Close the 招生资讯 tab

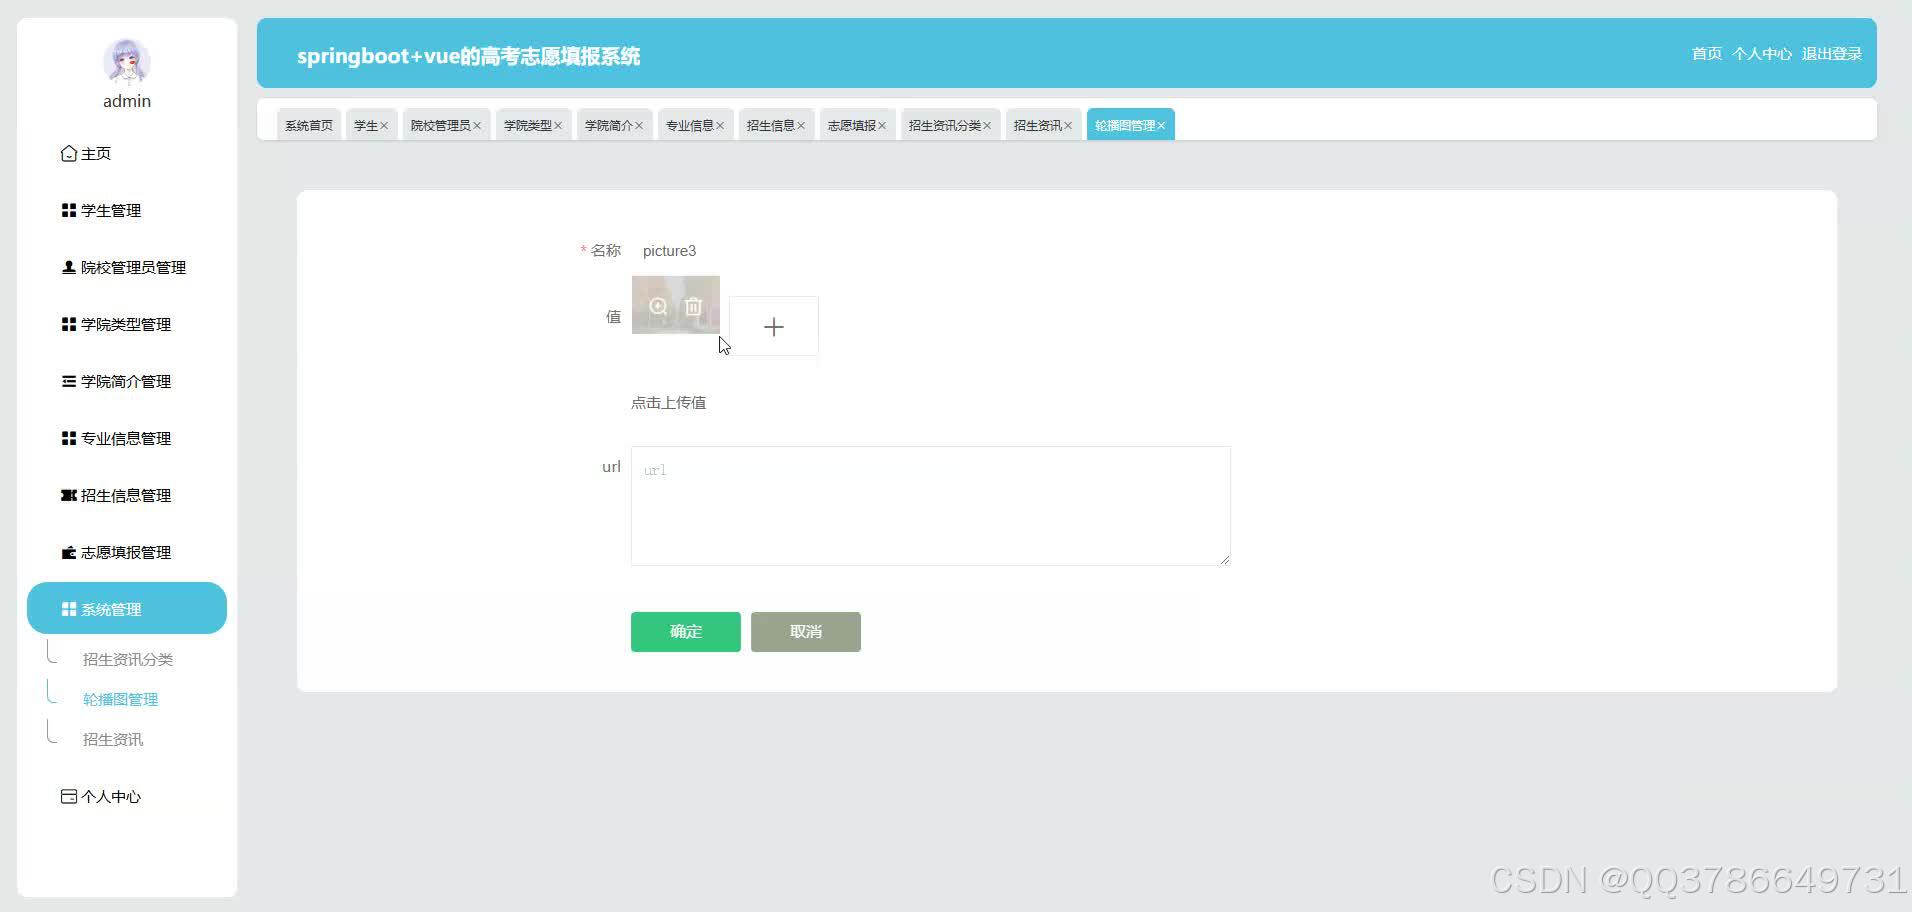[1068, 126]
